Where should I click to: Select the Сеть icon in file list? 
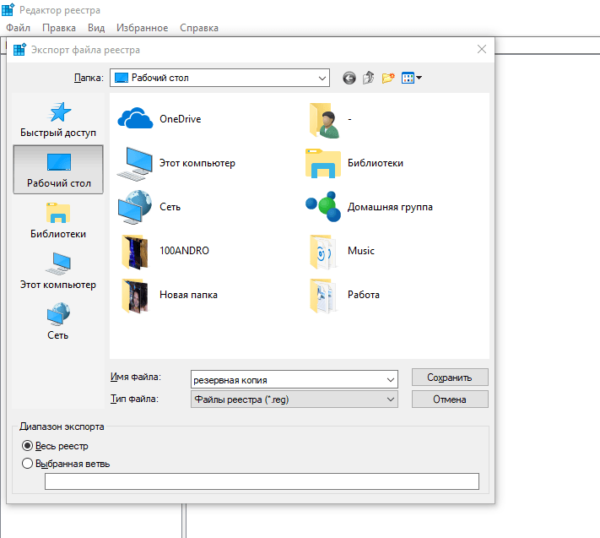click(x=135, y=207)
